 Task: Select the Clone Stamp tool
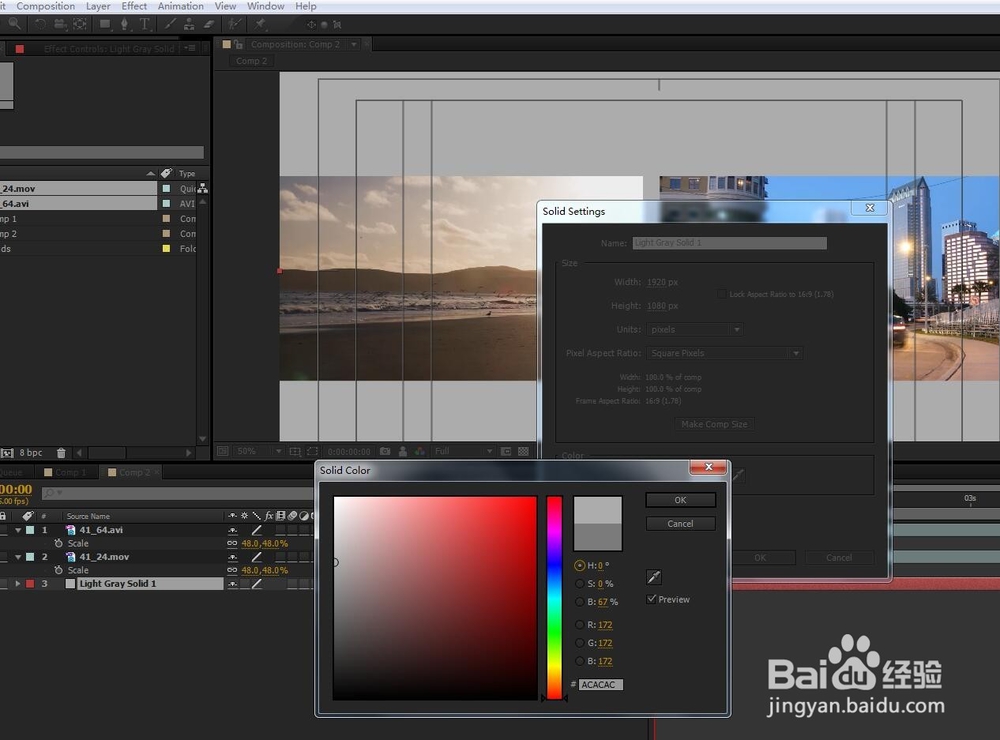pyautogui.click(x=189, y=24)
